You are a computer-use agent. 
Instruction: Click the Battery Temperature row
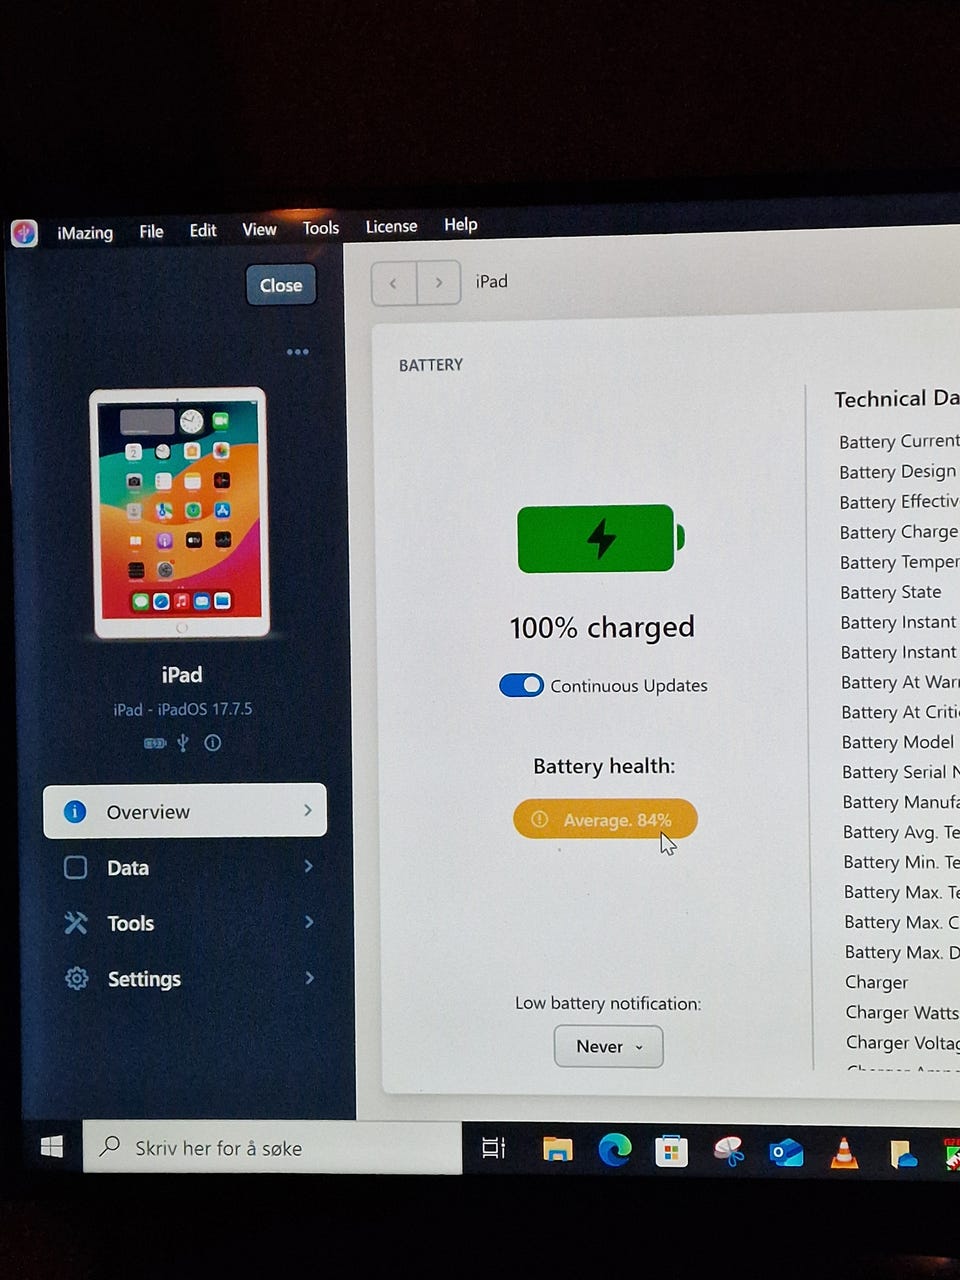[899, 562]
